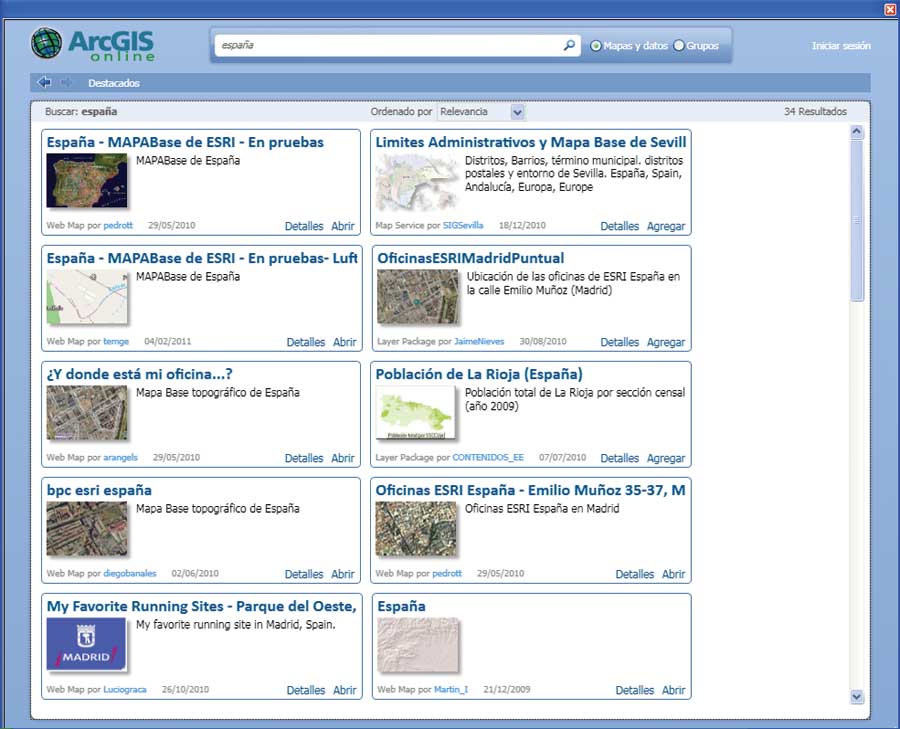The image size is (900, 729).
Task: Select the Mapas y datos radio button
Action: (x=596, y=45)
